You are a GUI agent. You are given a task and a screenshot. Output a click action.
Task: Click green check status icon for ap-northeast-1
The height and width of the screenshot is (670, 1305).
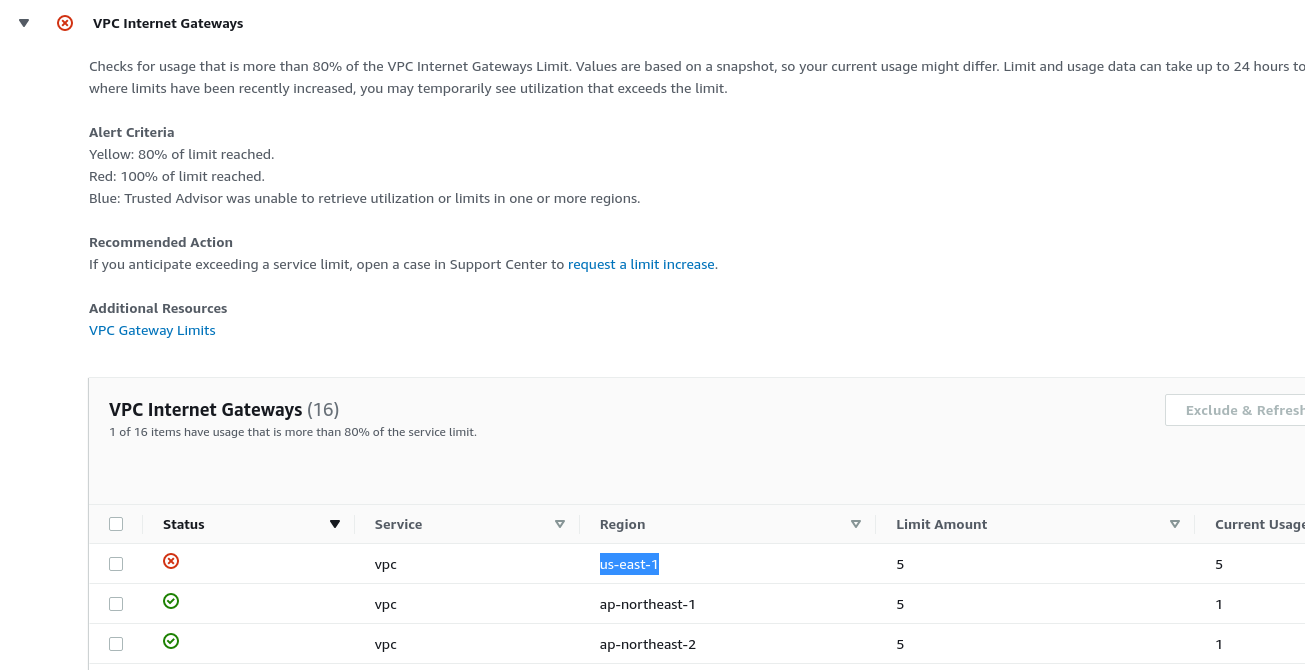171,602
